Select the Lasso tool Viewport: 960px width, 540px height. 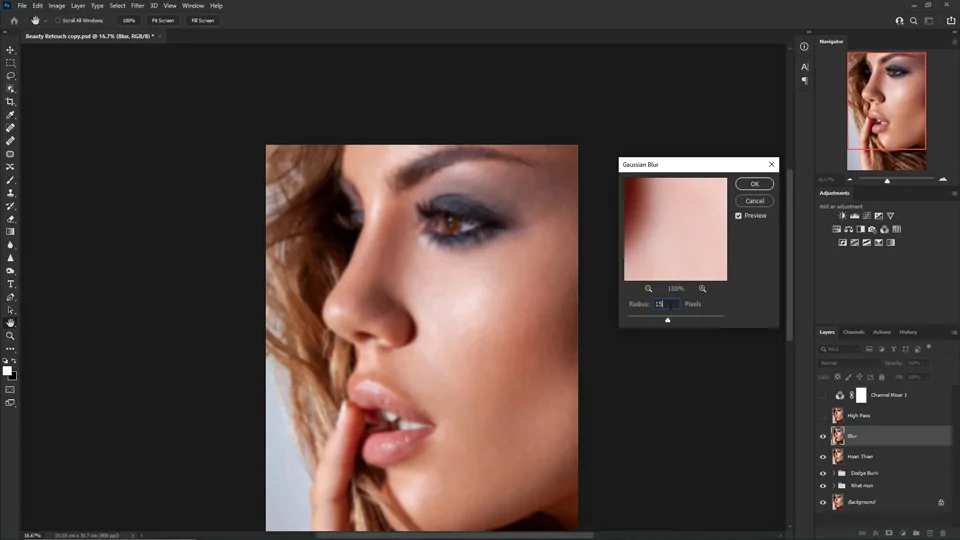(10, 76)
